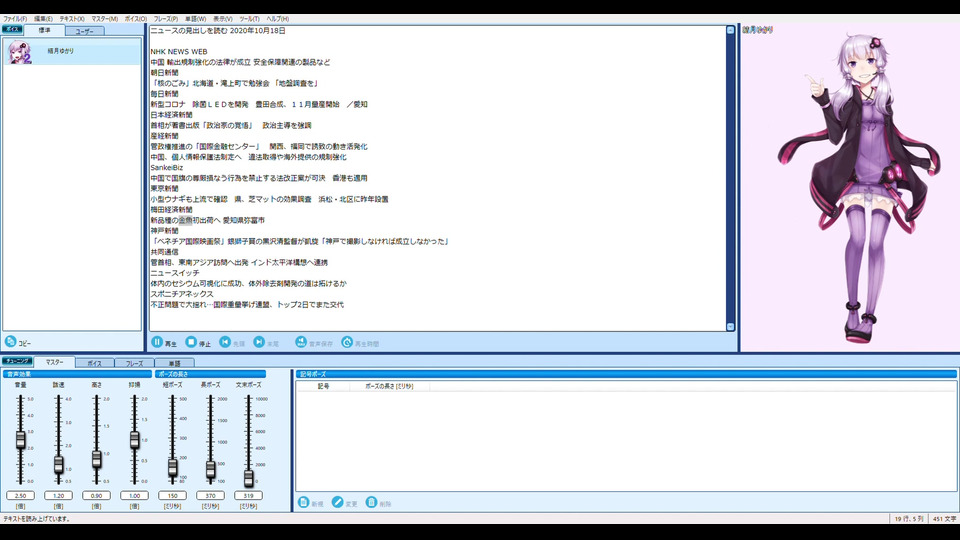Jump to end with the 末尾 icon
Screen dimensions: 960x540
coord(259,342)
